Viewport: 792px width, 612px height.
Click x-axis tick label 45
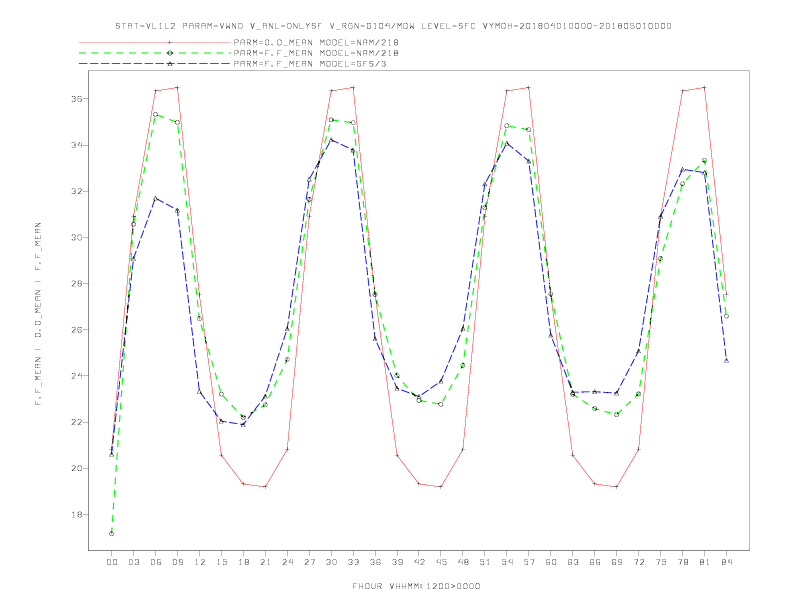click(x=441, y=562)
